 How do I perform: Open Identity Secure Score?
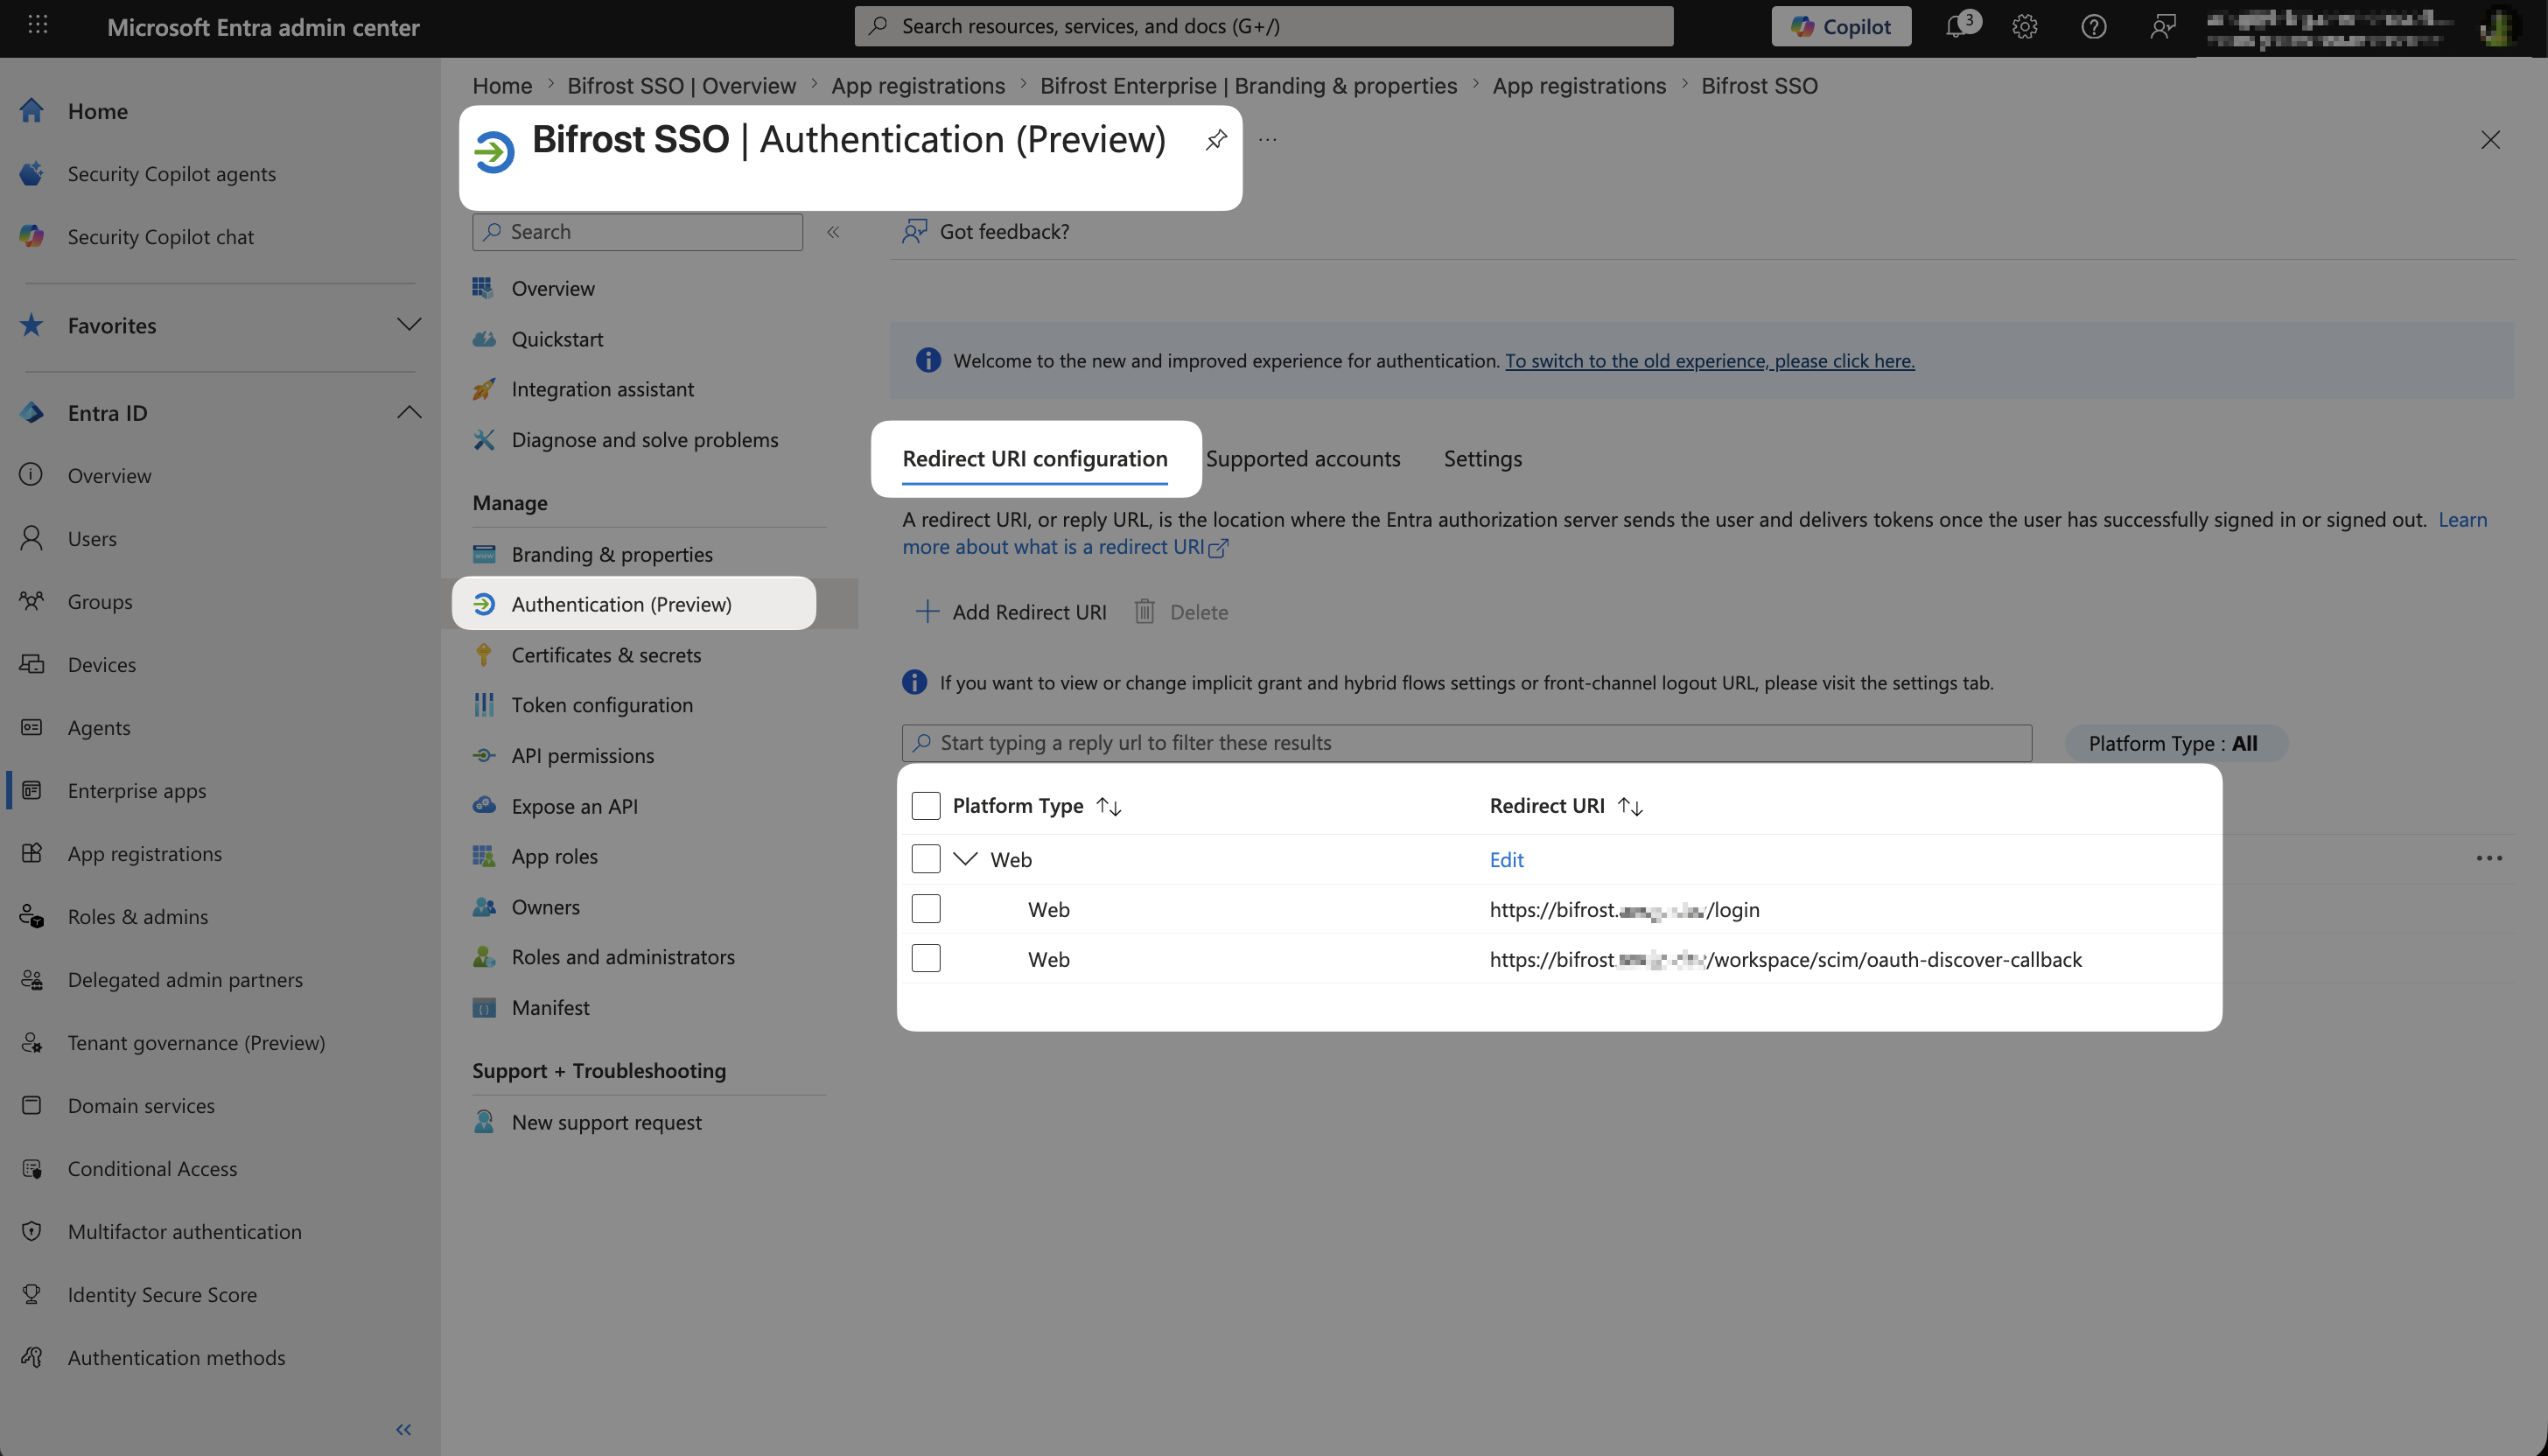162,1295
